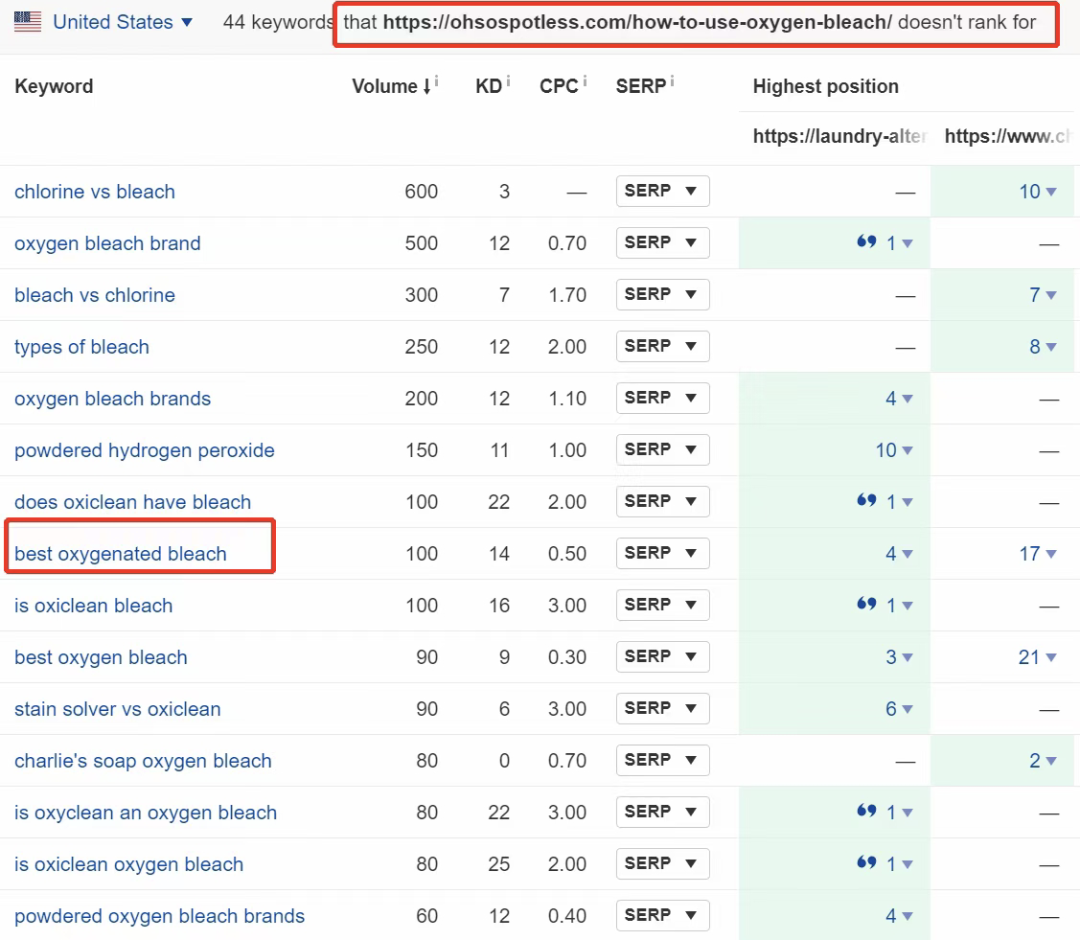1080x940 pixels.
Task: Open position 10 dropdown for 'chlorine vs bleach'
Action: pyautogui.click(x=1037, y=191)
